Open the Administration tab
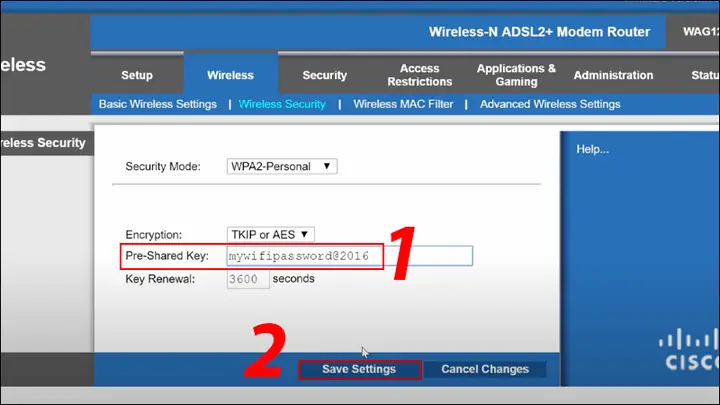The image size is (720, 405). point(613,75)
